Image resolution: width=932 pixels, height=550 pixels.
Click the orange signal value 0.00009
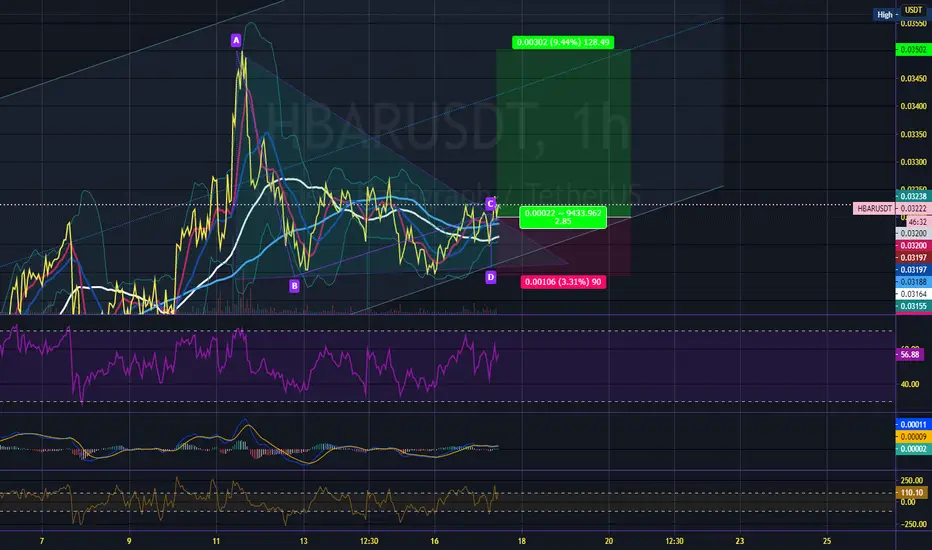point(912,436)
